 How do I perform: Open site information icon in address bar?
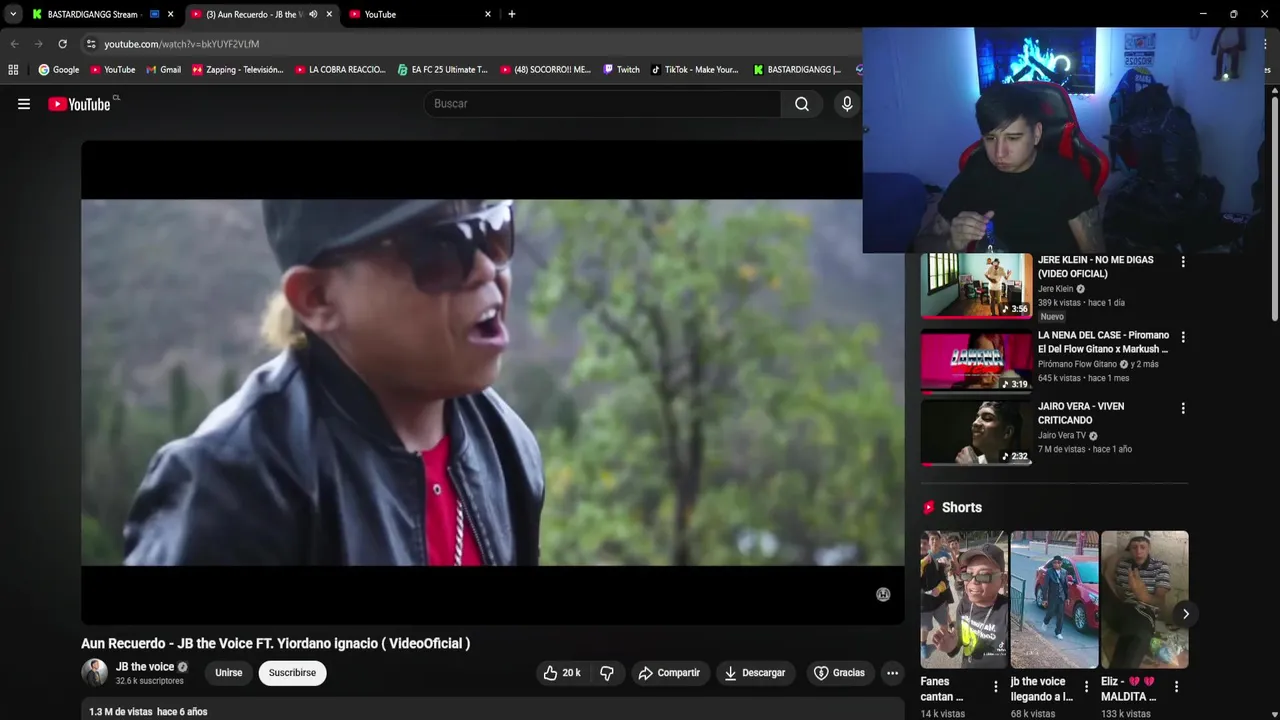click(x=91, y=44)
